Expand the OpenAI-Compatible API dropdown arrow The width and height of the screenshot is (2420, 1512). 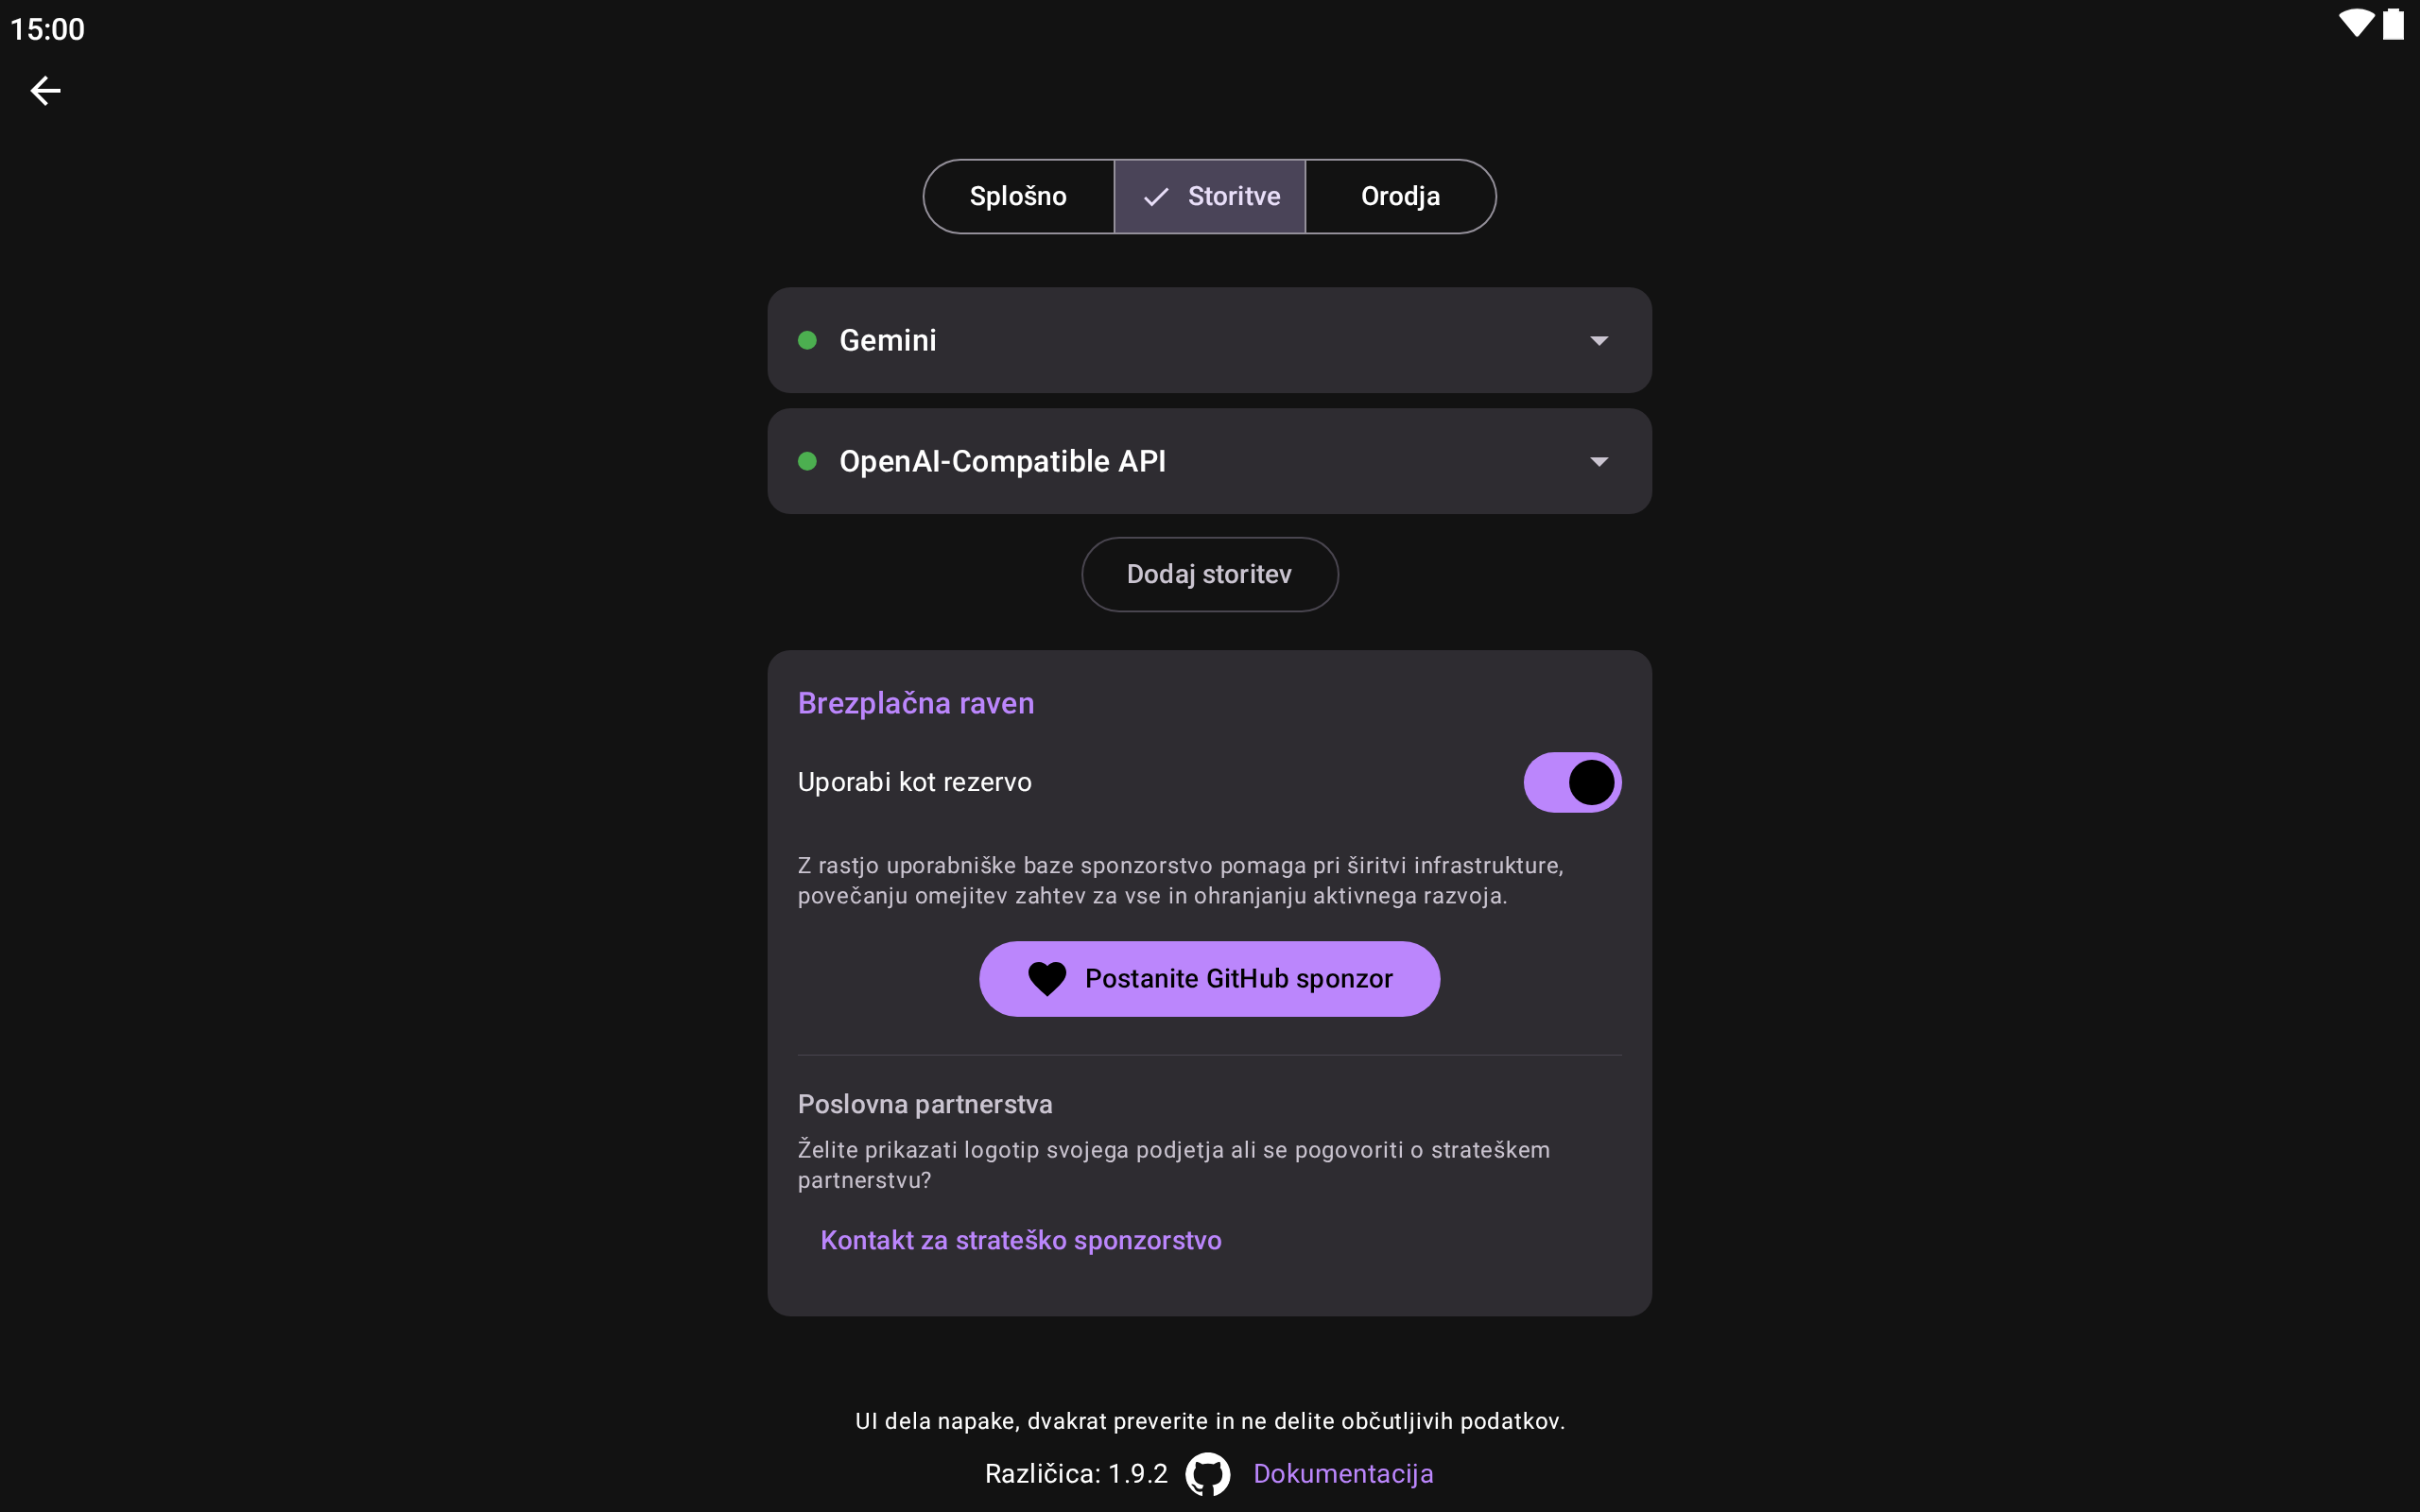1599,462
